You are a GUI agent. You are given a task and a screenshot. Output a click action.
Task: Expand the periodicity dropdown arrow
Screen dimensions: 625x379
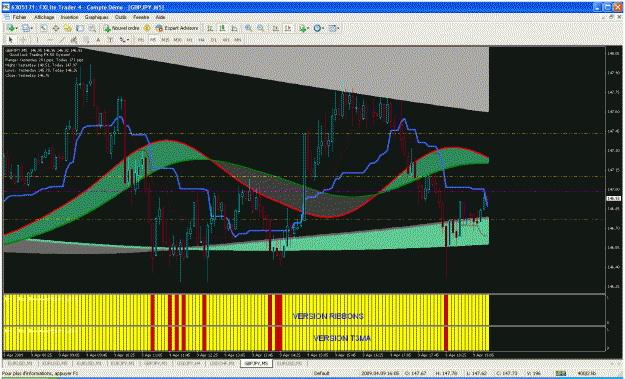coord(323,28)
